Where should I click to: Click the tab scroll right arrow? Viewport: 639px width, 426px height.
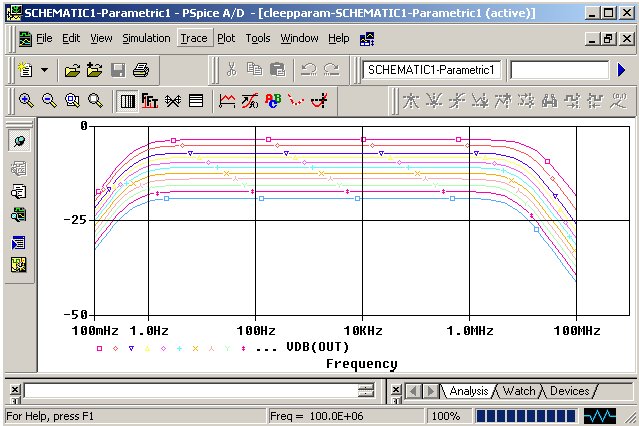[430, 391]
